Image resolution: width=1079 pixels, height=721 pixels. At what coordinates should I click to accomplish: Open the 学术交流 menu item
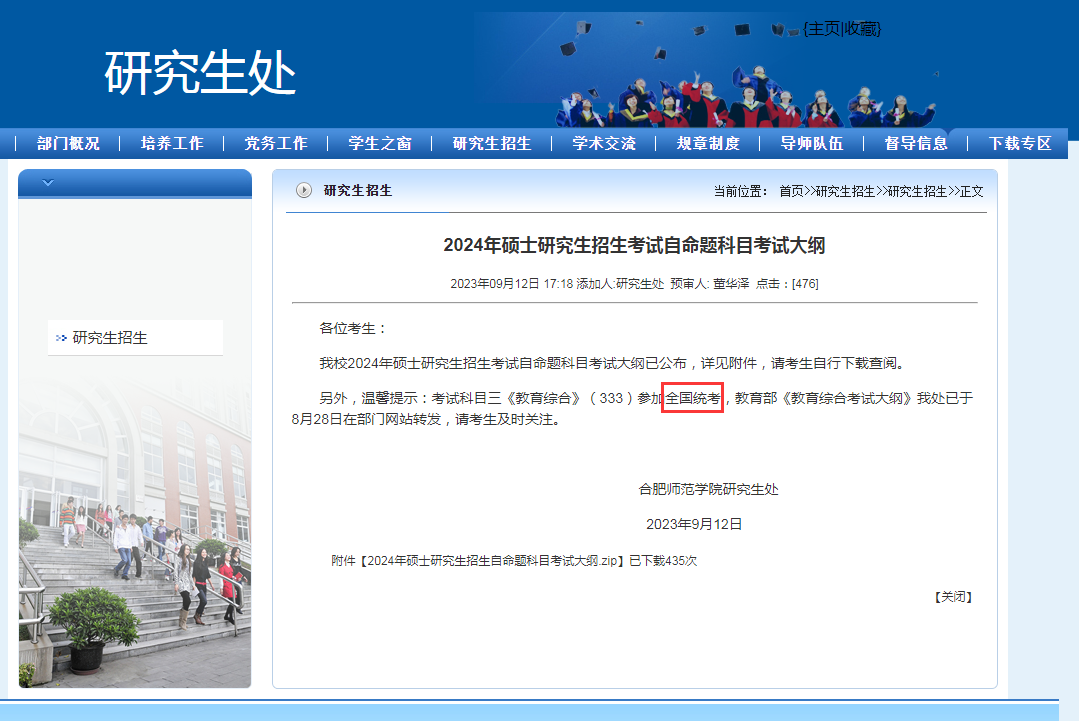tap(604, 143)
